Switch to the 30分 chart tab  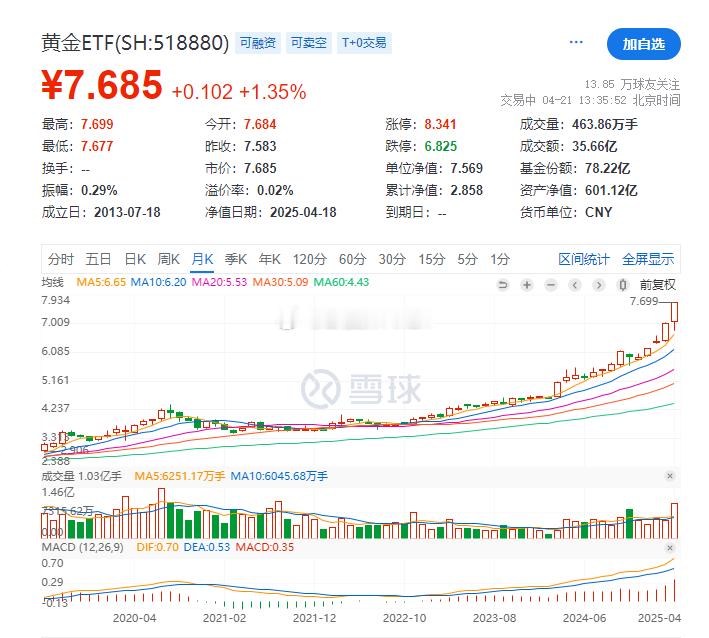[392, 259]
